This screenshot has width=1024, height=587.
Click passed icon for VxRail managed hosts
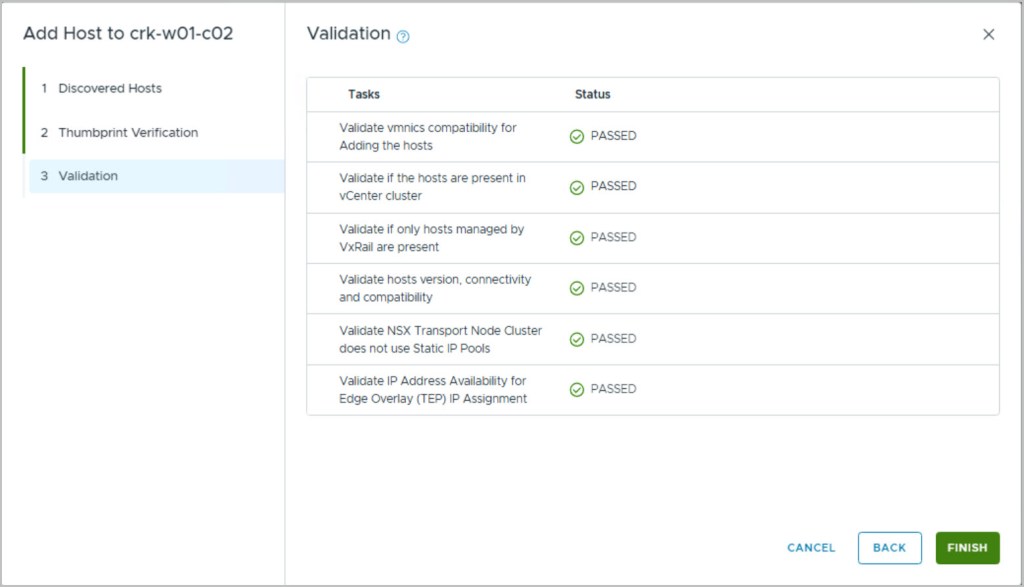pyautogui.click(x=576, y=238)
